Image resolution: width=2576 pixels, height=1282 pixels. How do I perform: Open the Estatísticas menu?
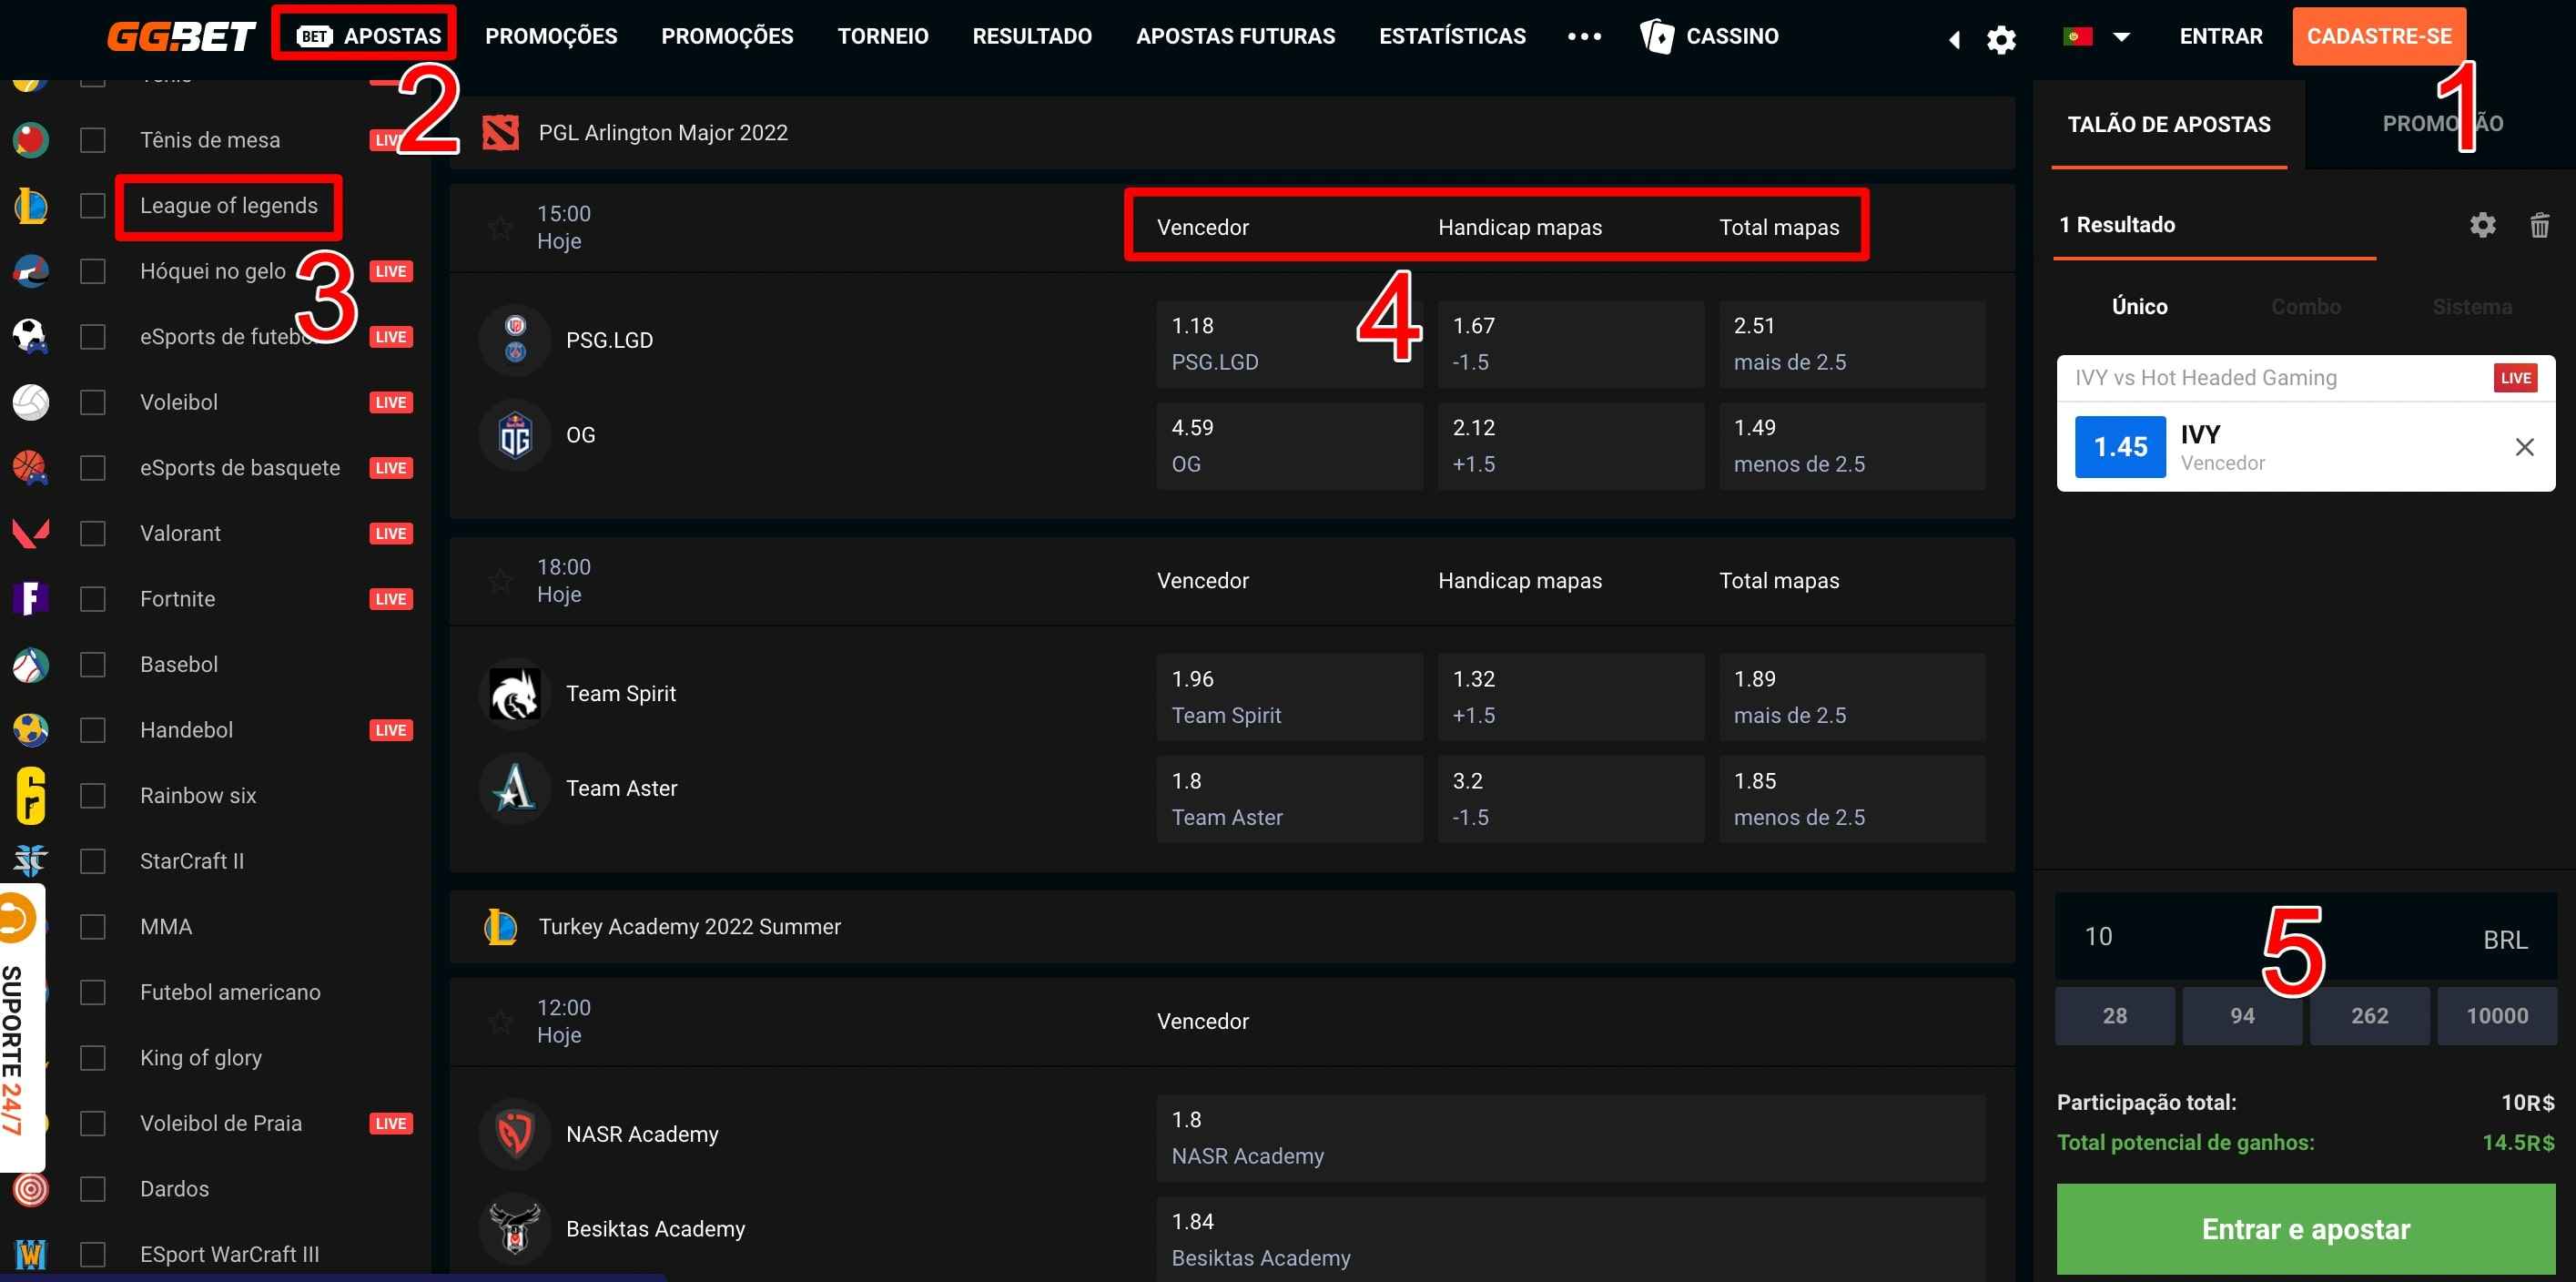coord(1452,36)
